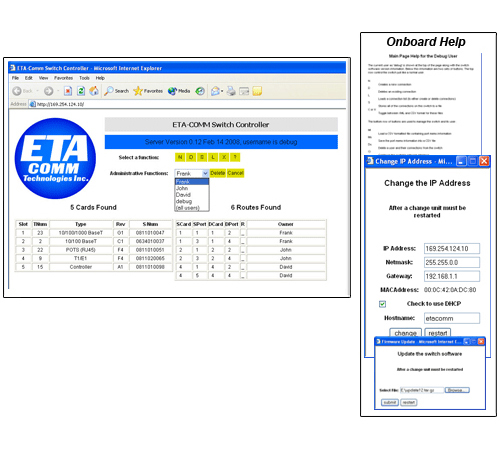Click Select File path field in Firmware Update
Image resolution: width=500 pixels, height=452 pixels.
422,390
